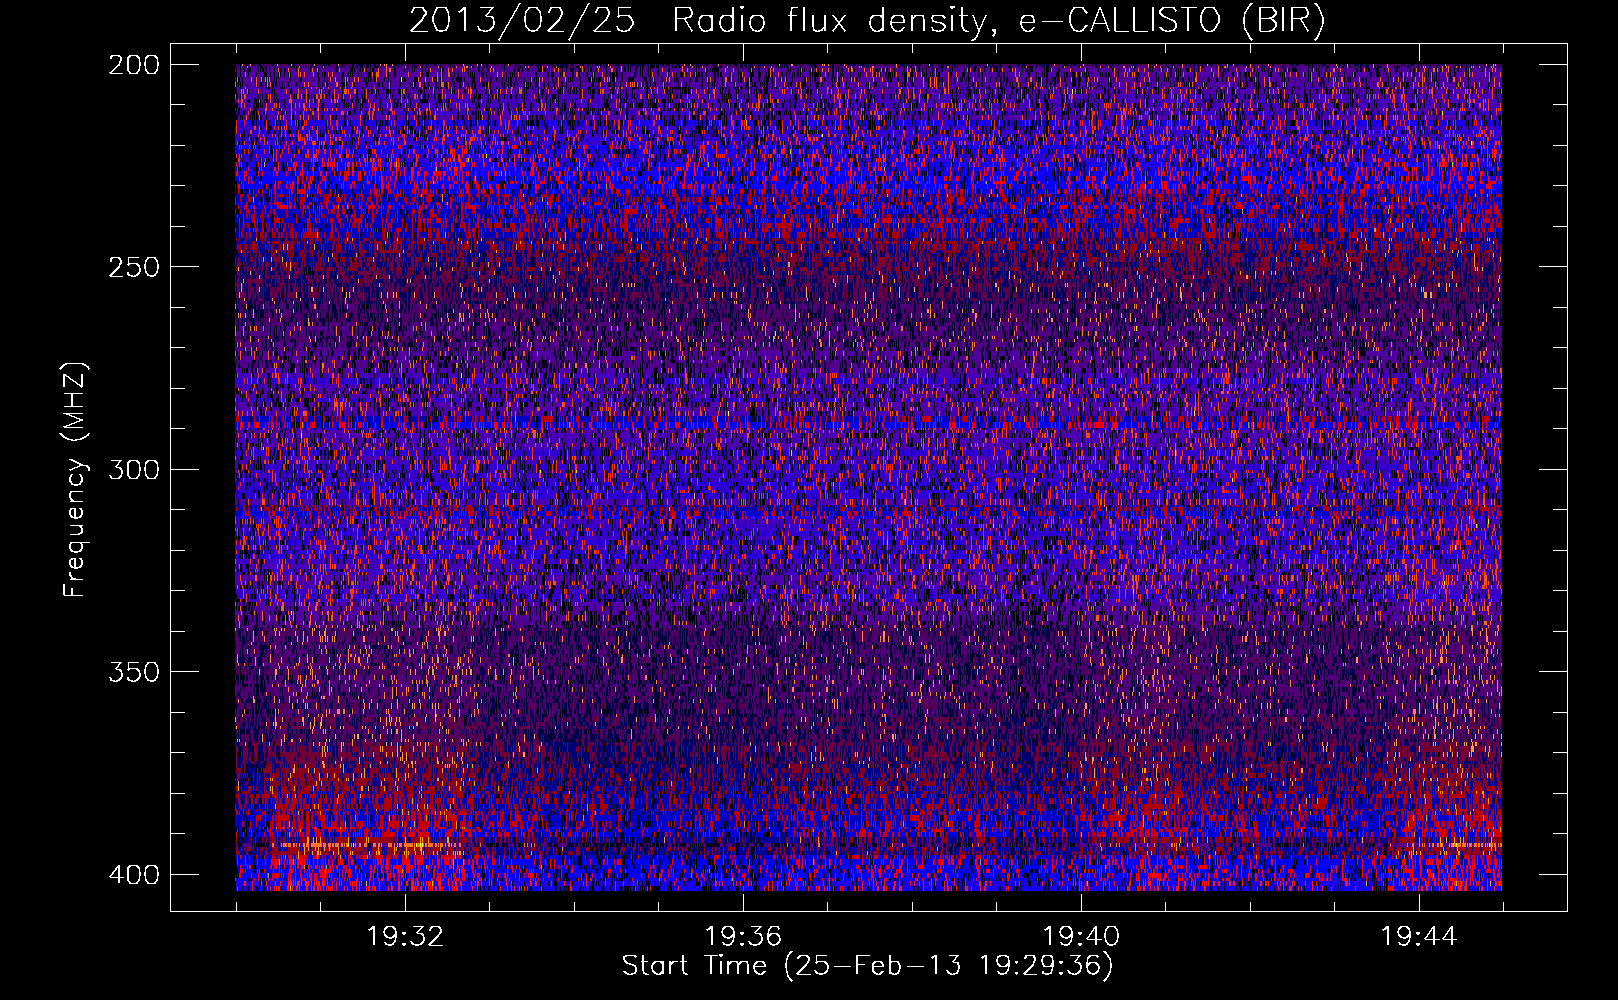This screenshot has height=1000, width=1618.
Task: Click the 19:44 time tick label
Action: tap(1419, 937)
